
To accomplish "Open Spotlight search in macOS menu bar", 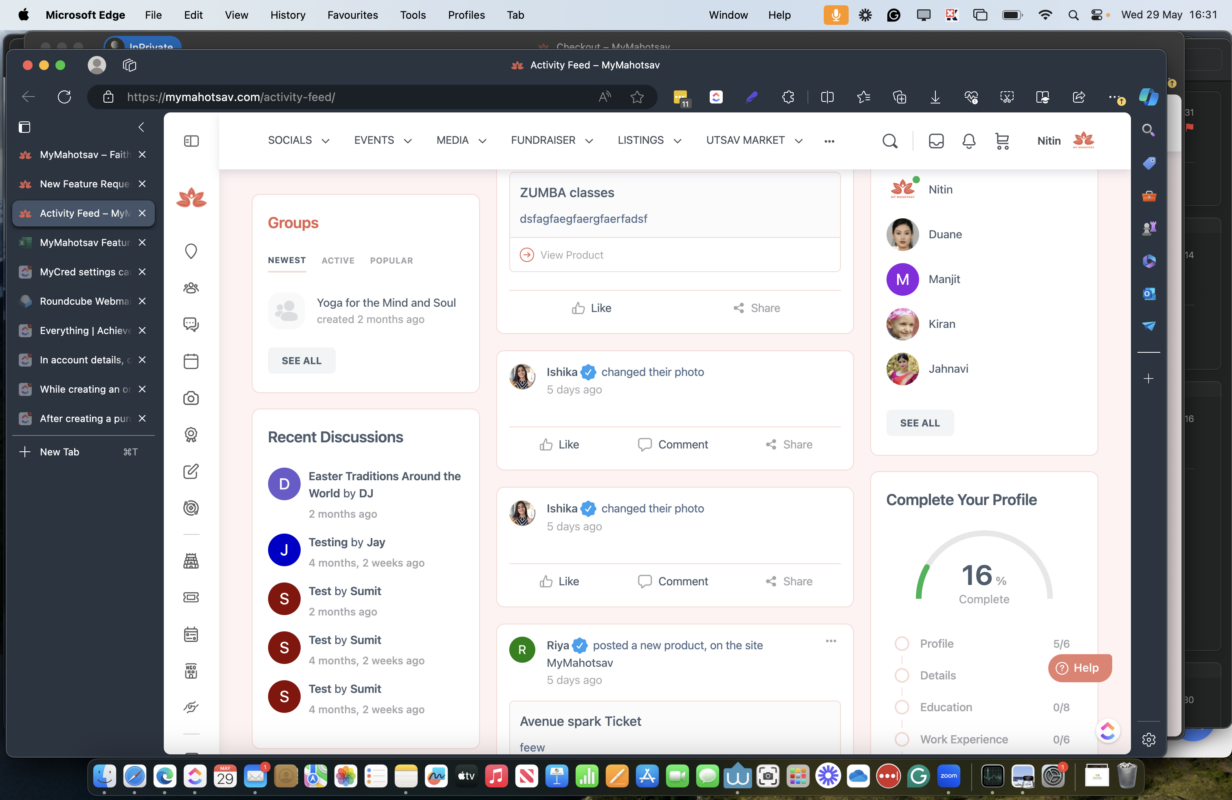I will [1073, 15].
